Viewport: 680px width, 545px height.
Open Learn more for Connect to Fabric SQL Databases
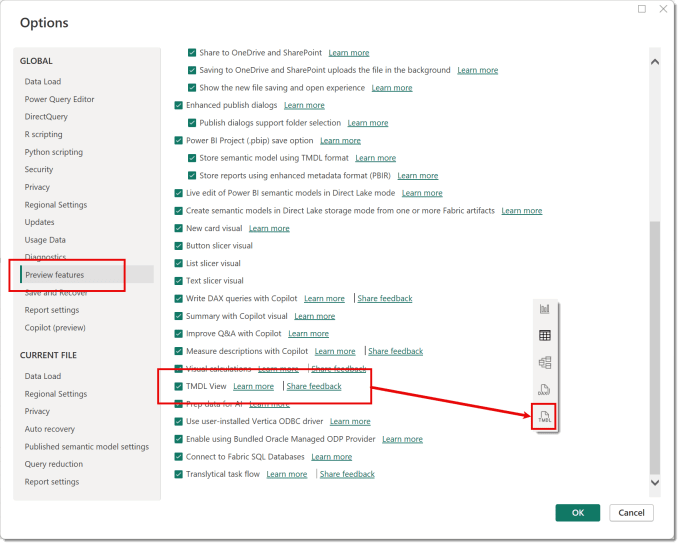333,458
